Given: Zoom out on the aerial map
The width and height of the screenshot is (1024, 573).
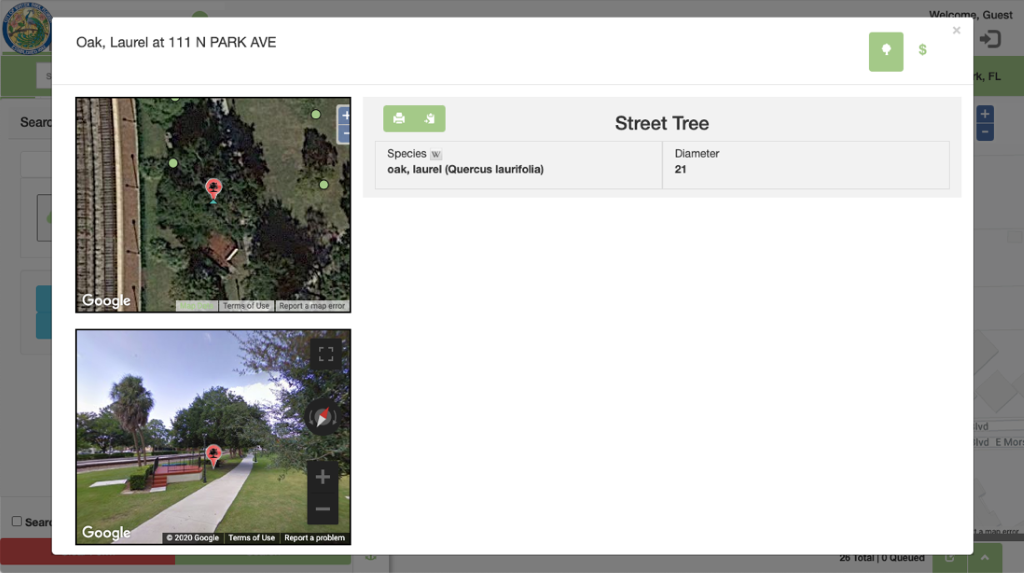Looking at the screenshot, I should 345,133.
